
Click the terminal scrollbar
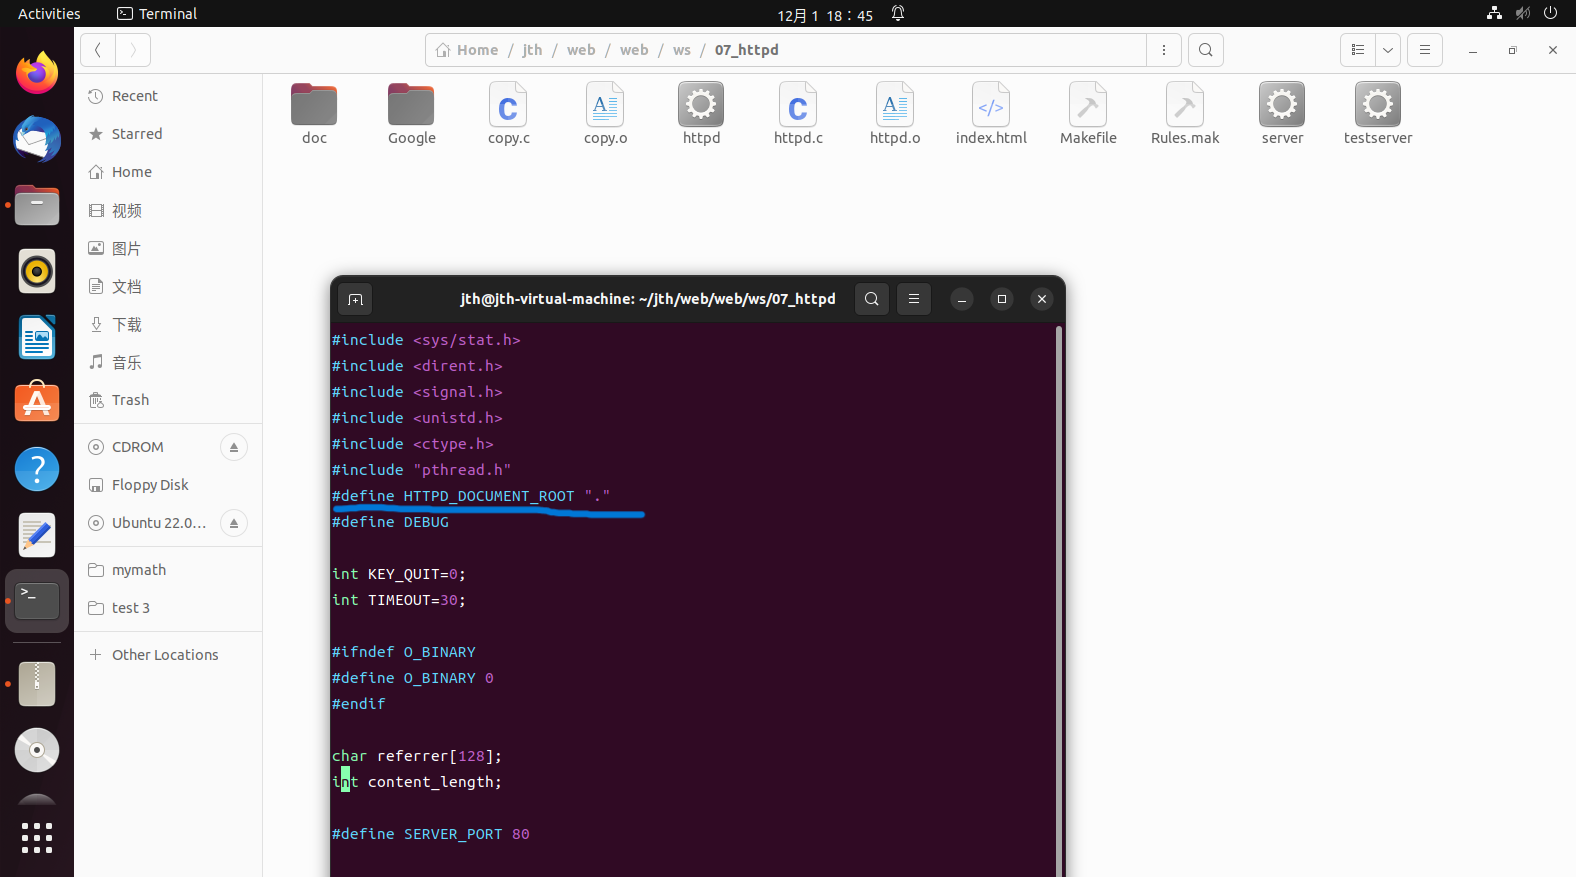pos(1058,600)
